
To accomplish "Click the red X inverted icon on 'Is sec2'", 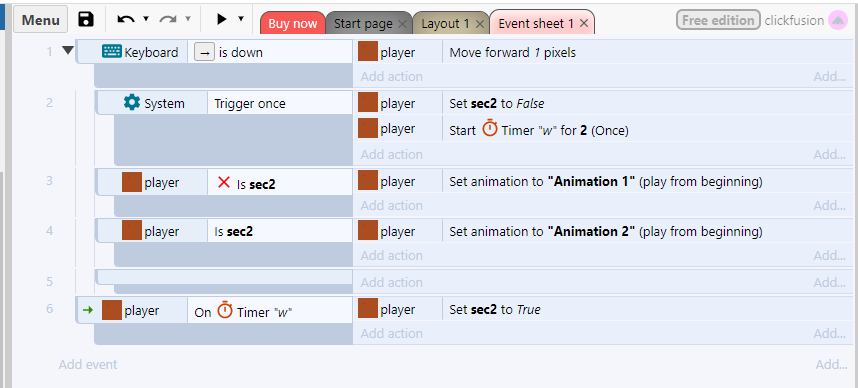I will [x=224, y=183].
